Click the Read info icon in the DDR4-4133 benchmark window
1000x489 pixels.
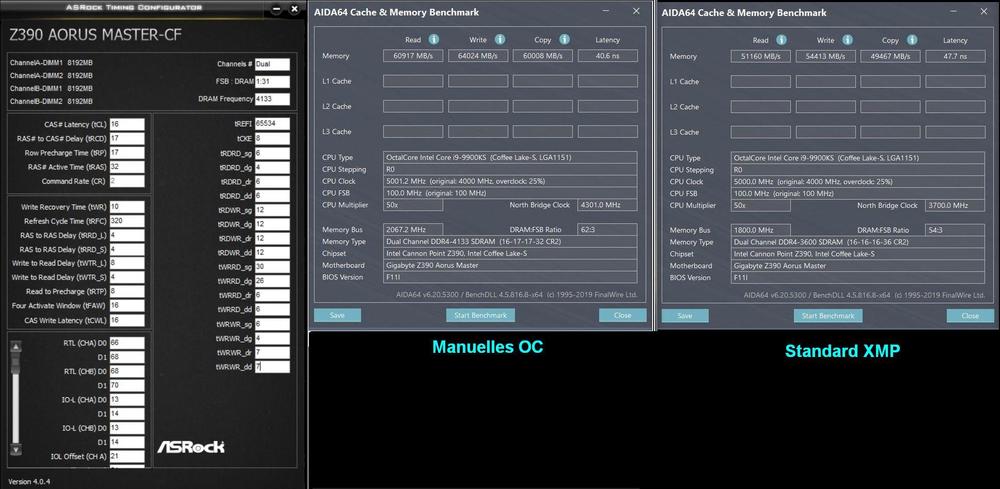(434, 40)
